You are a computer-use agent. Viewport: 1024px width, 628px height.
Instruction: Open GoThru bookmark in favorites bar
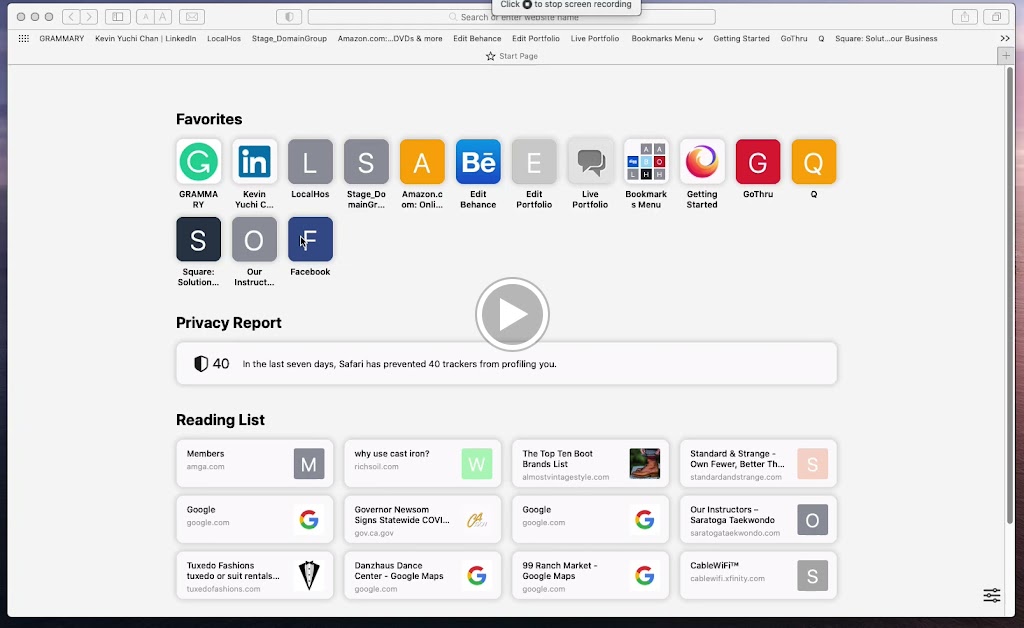pyautogui.click(x=794, y=39)
